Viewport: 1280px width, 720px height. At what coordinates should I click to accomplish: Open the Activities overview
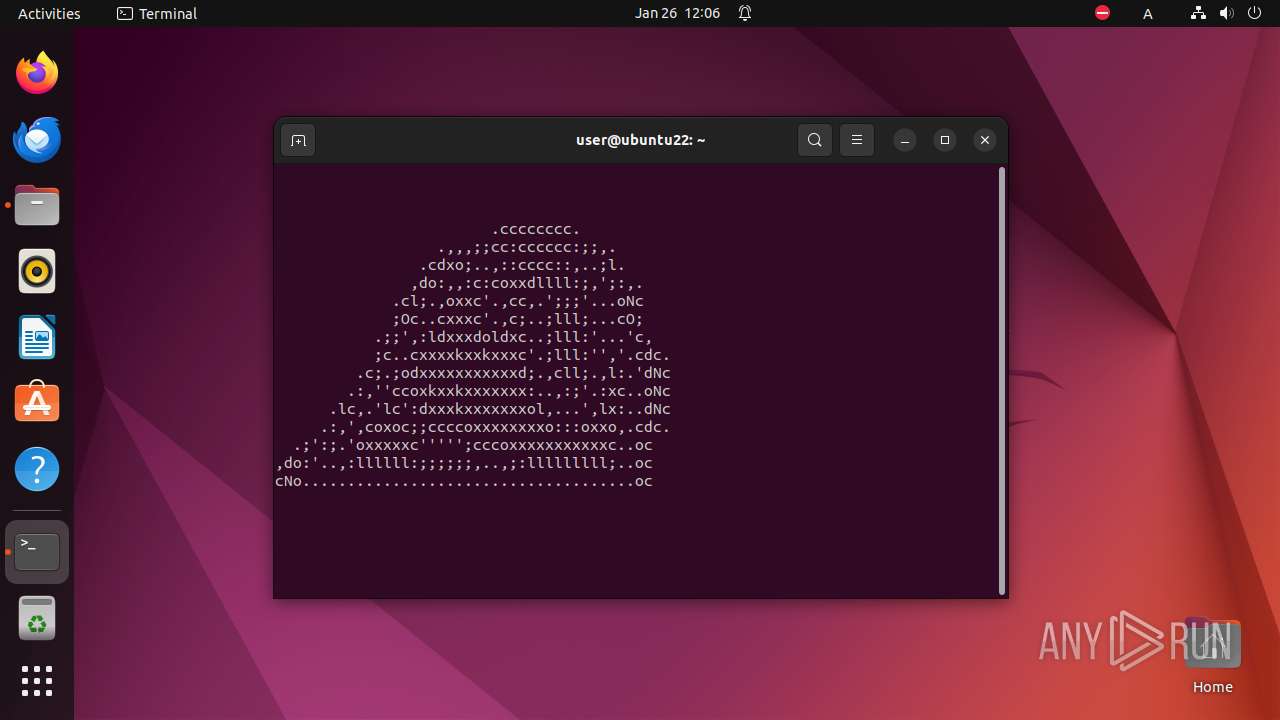click(x=49, y=13)
